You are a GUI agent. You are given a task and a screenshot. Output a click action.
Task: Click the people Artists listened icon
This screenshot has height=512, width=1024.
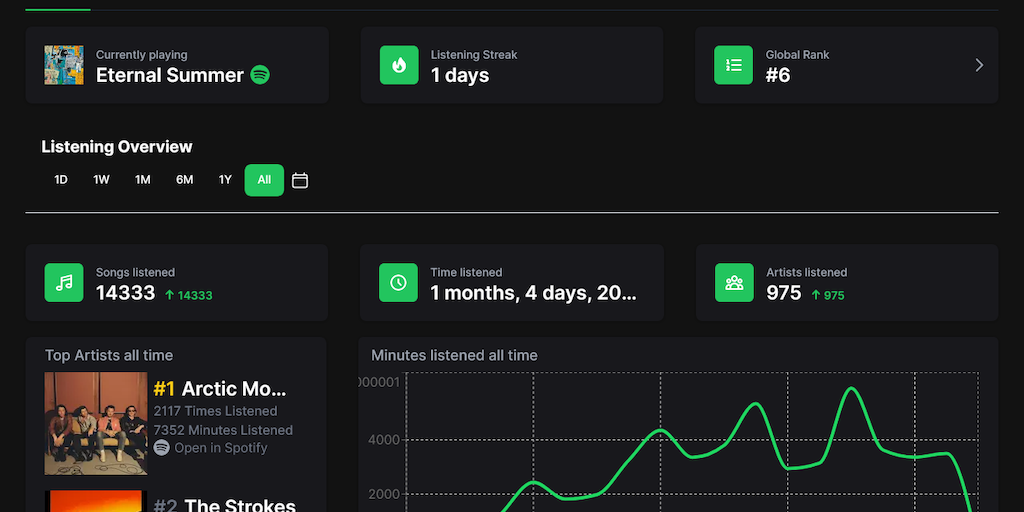tap(734, 282)
